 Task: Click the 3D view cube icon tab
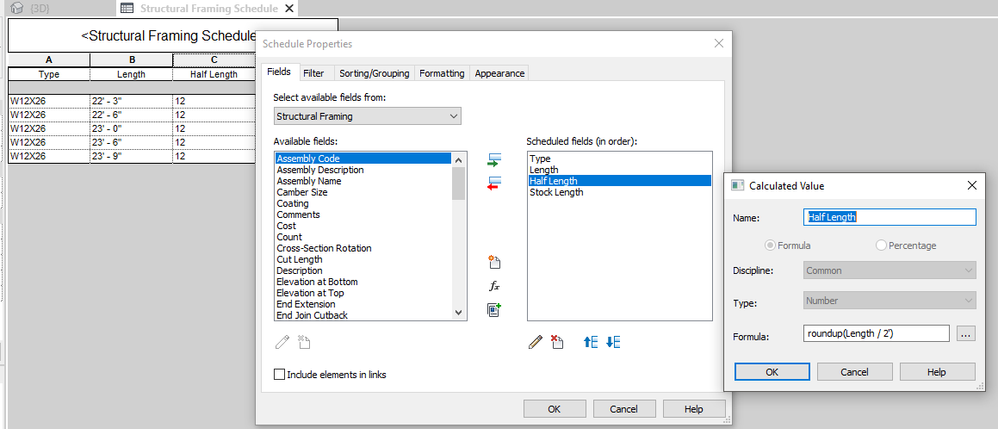[x=18, y=8]
